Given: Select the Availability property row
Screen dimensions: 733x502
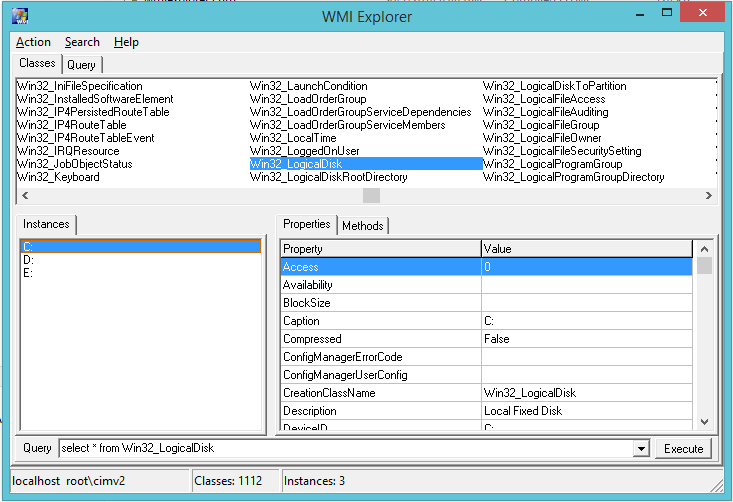Looking at the screenshot, I should click(486, 285).
